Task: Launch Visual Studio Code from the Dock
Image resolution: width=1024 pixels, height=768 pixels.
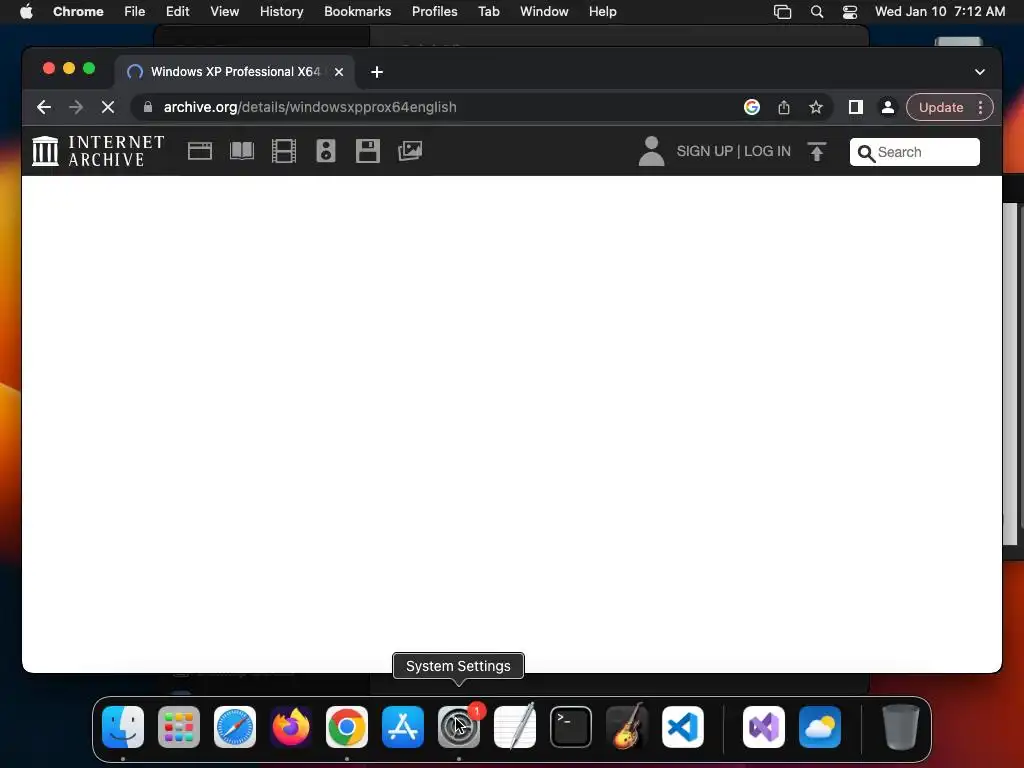Action: tap(682, 727)
